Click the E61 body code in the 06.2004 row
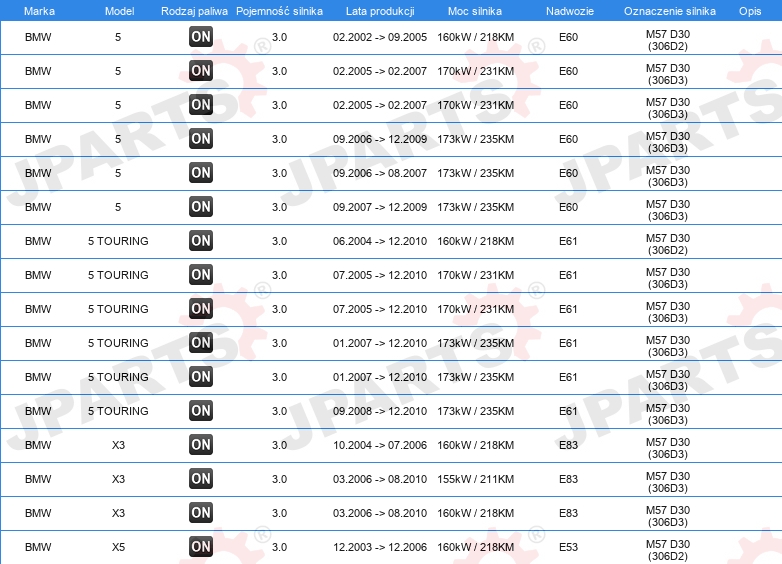This screenshot has height=564, width=782. (568, 241)
